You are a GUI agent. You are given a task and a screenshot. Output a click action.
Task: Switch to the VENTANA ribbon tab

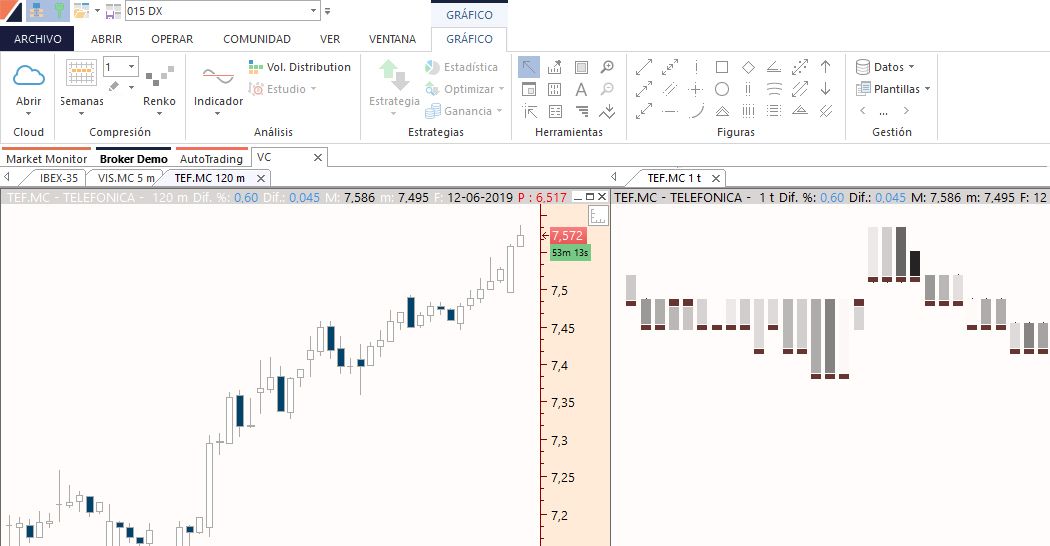pyautogui.click(x=392, y=39)
